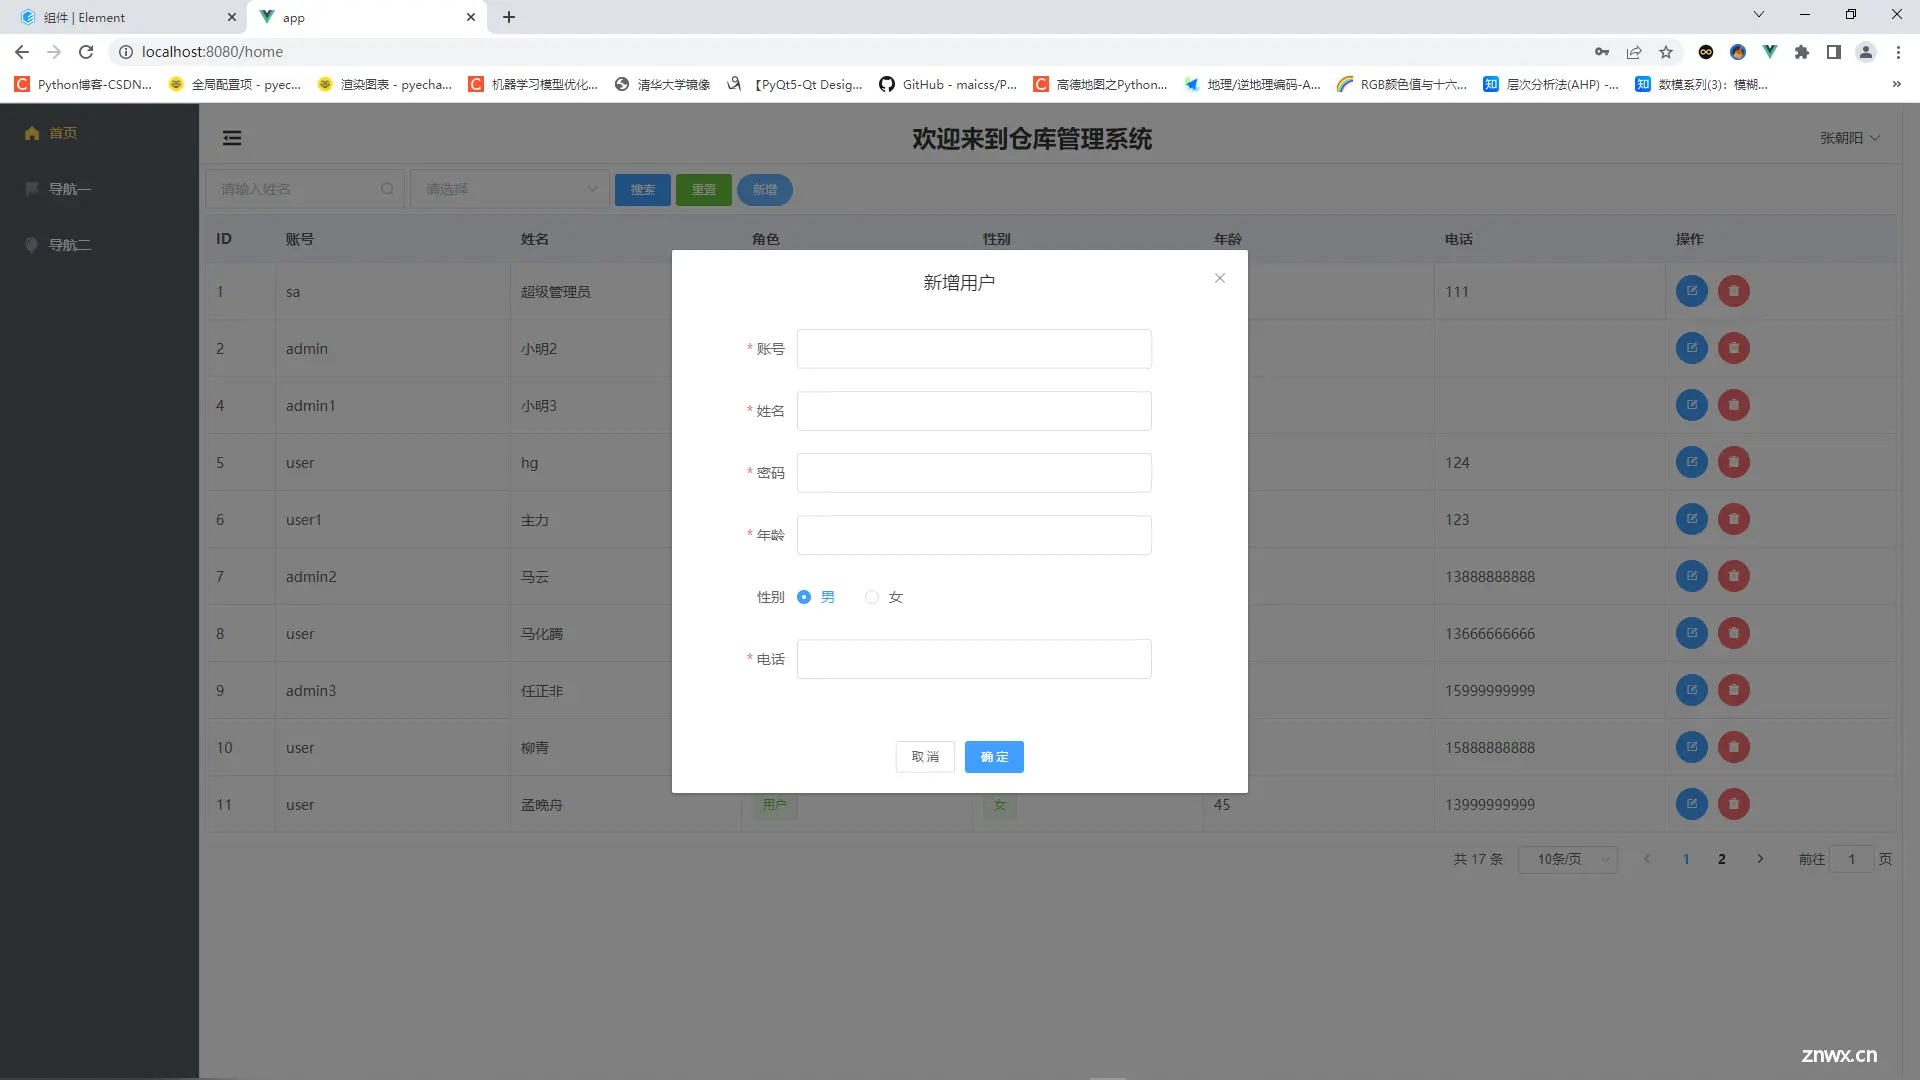
Task: Click the search magnifier icon
Action: tap(388, 189)
